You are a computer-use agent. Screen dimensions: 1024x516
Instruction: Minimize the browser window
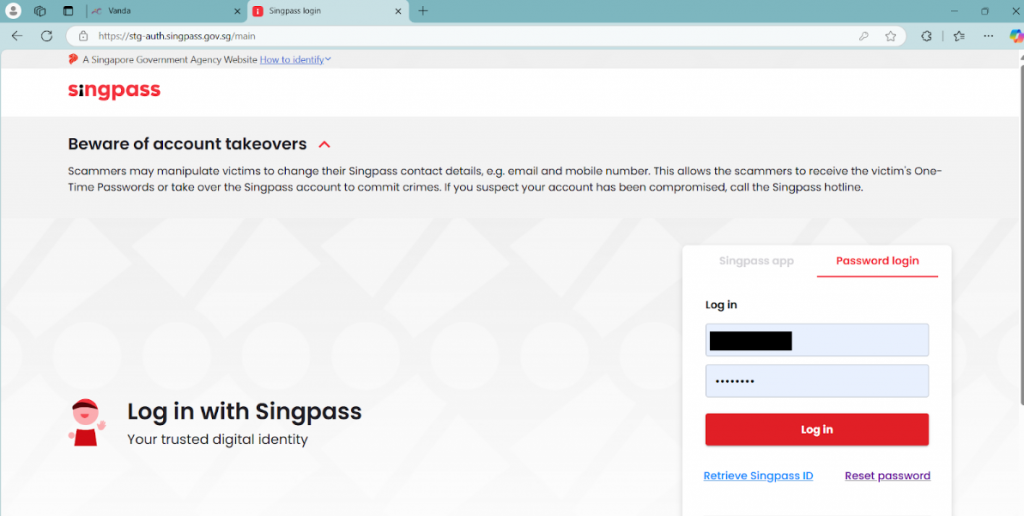(954, 11)
